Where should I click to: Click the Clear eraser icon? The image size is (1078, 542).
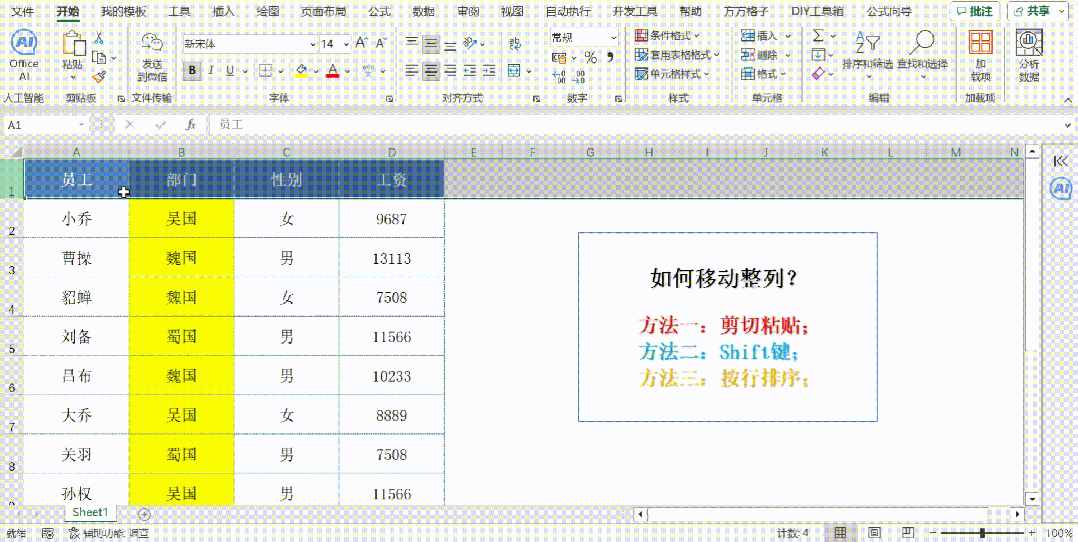coord(818,73)
